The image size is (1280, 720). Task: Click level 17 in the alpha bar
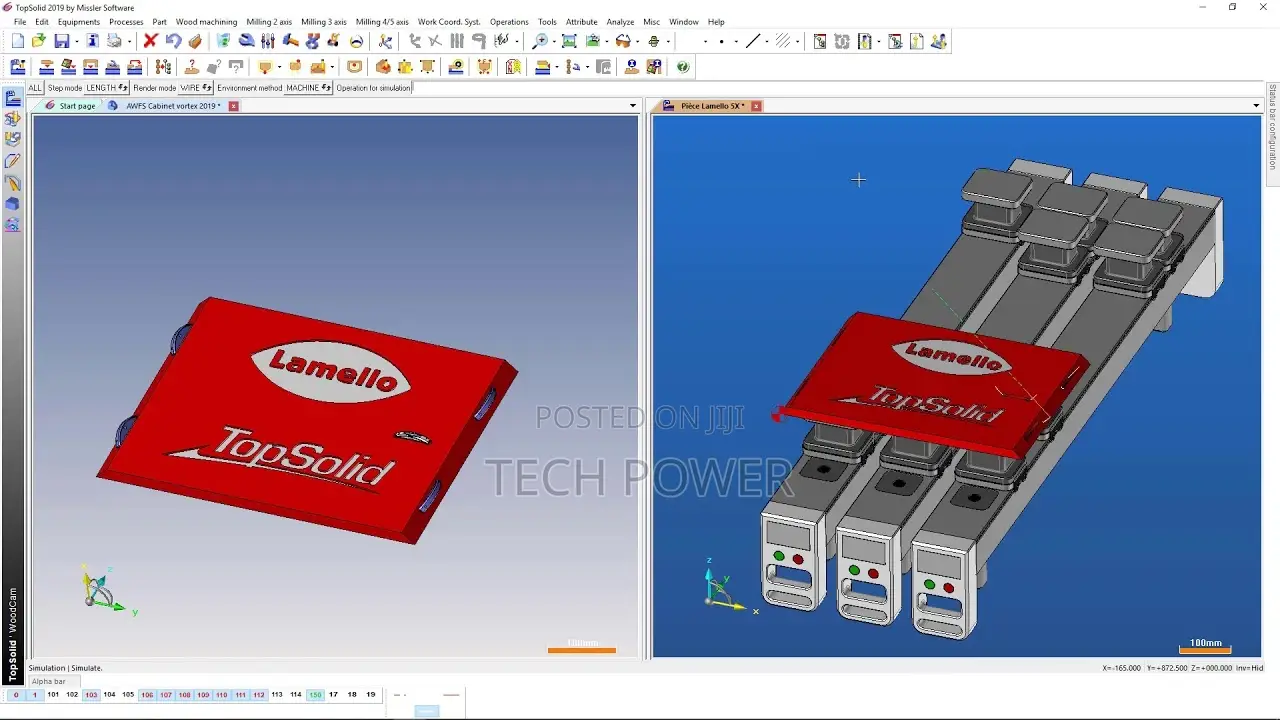(333, 695)
